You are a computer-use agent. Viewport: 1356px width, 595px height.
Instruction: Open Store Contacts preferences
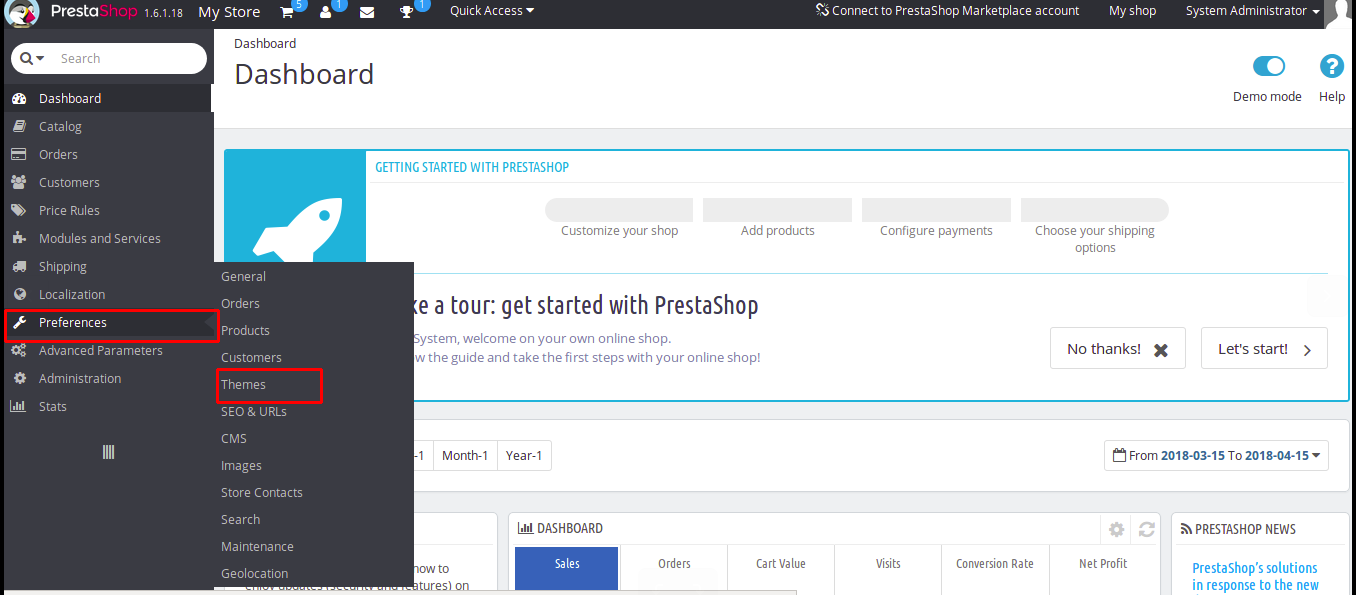click(261, 492)
